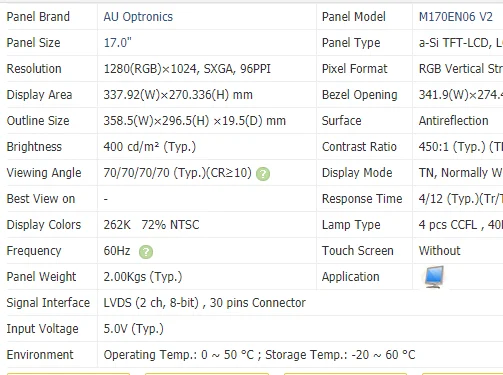This screenshot has height=375, width=503.
Task: Select the 17.0" panel size value
Action: coord(117,43)
